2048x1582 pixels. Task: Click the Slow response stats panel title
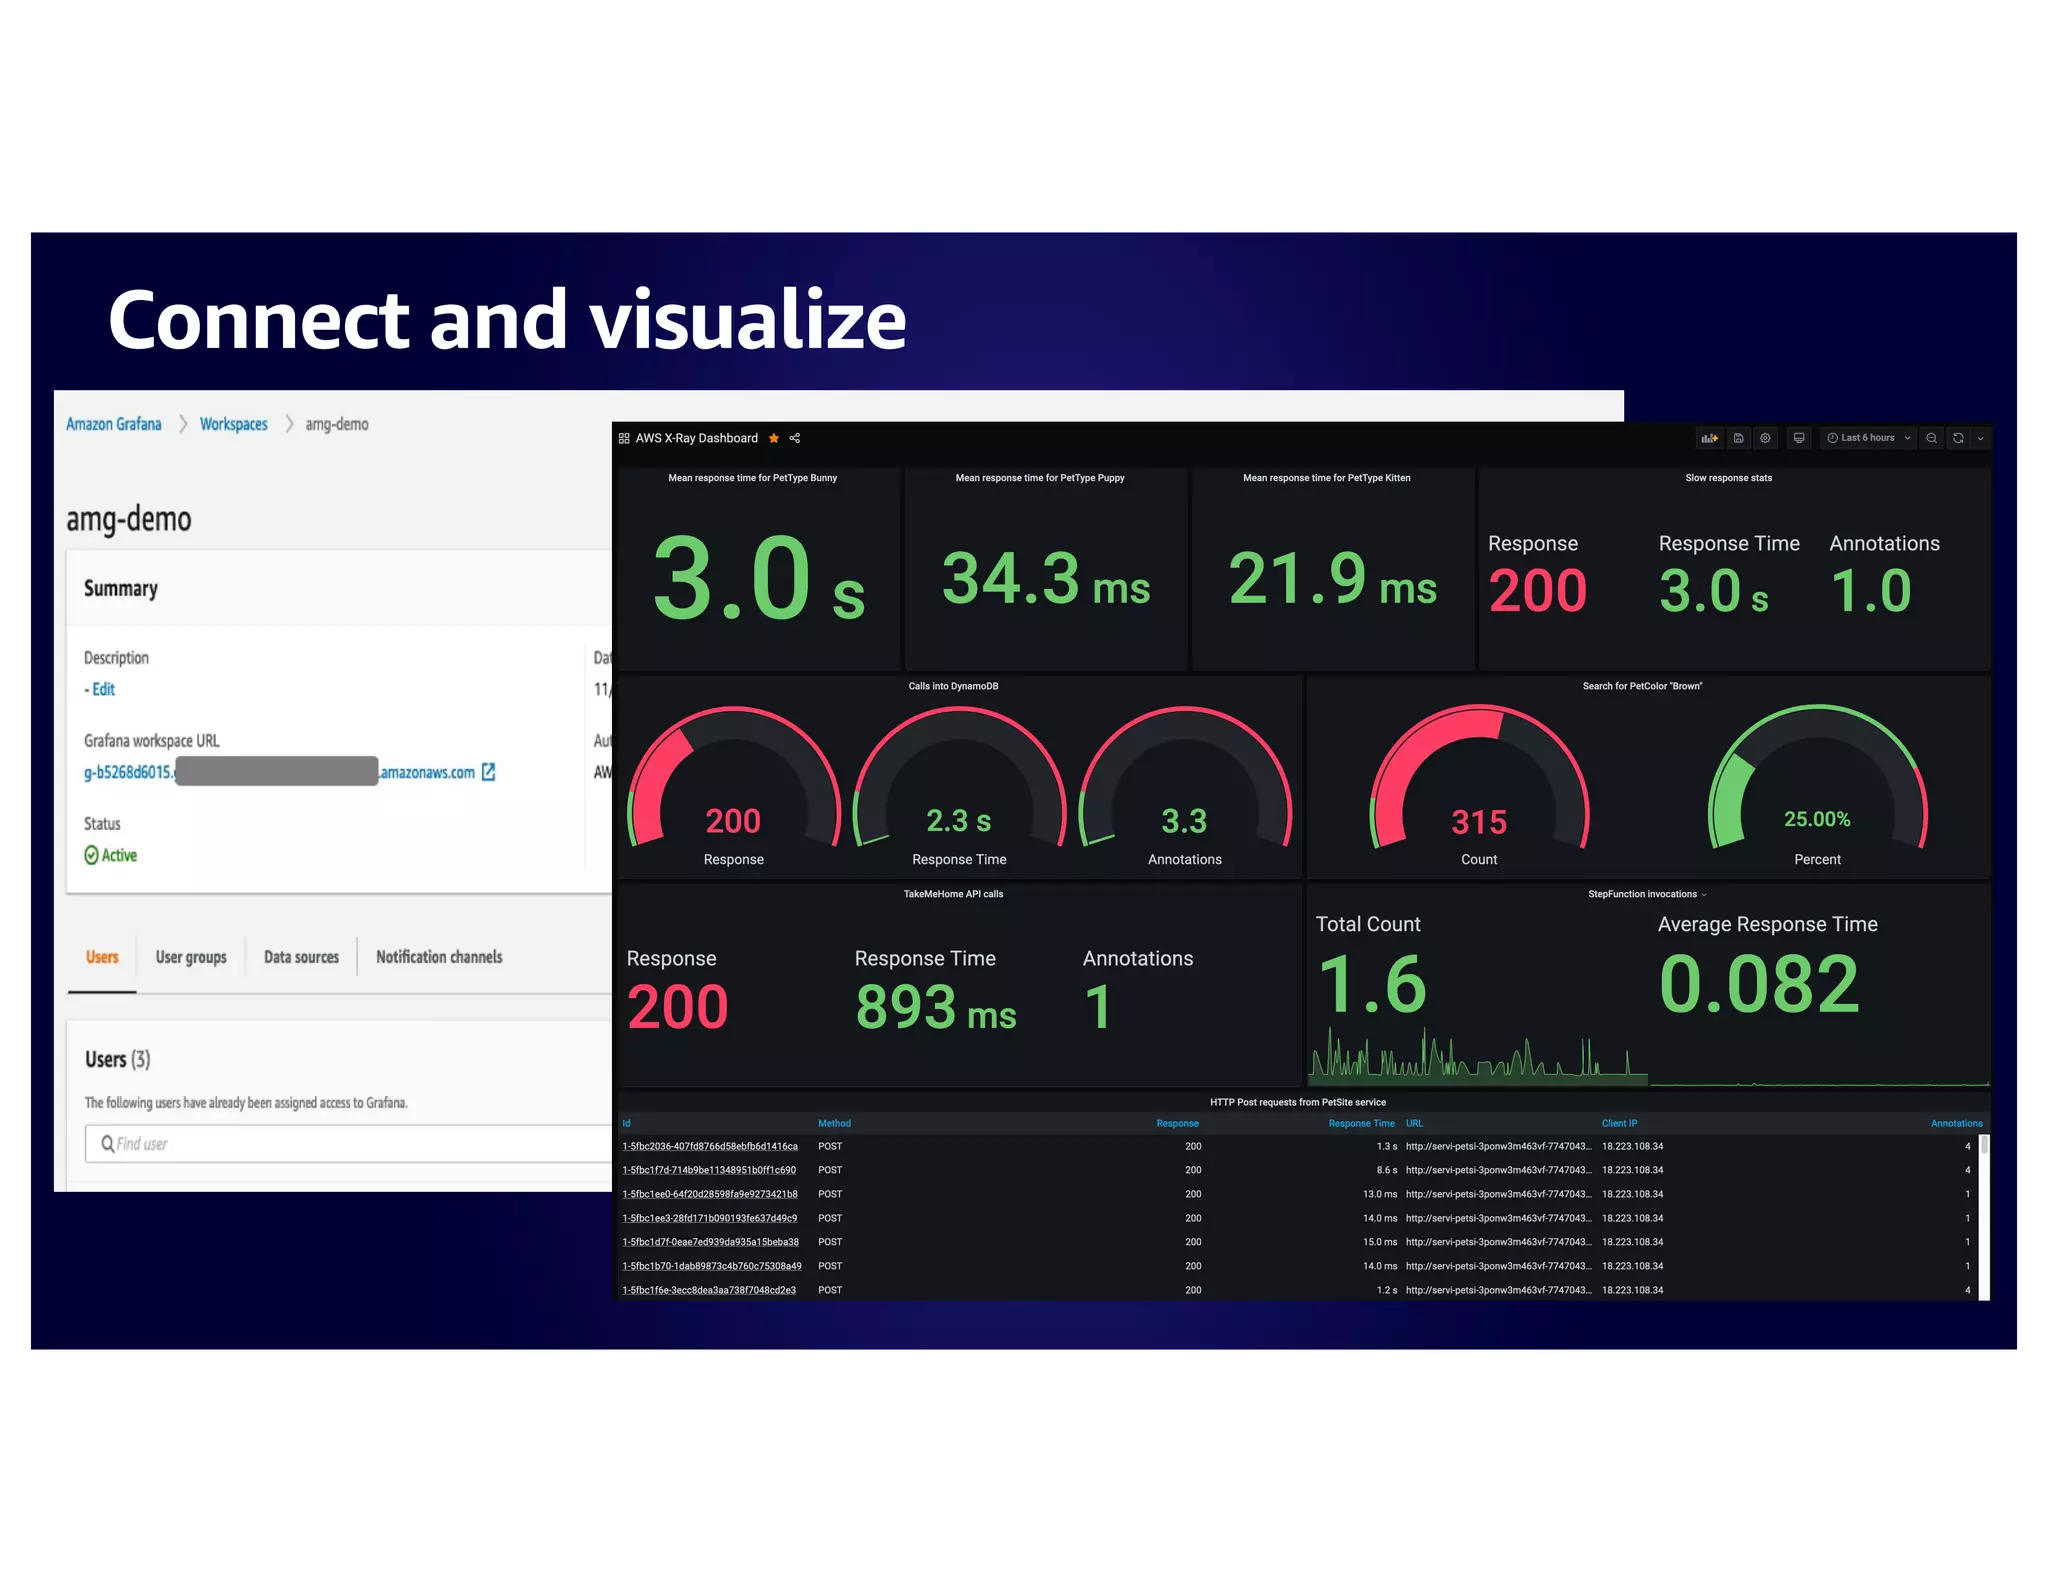point(1728,478)
